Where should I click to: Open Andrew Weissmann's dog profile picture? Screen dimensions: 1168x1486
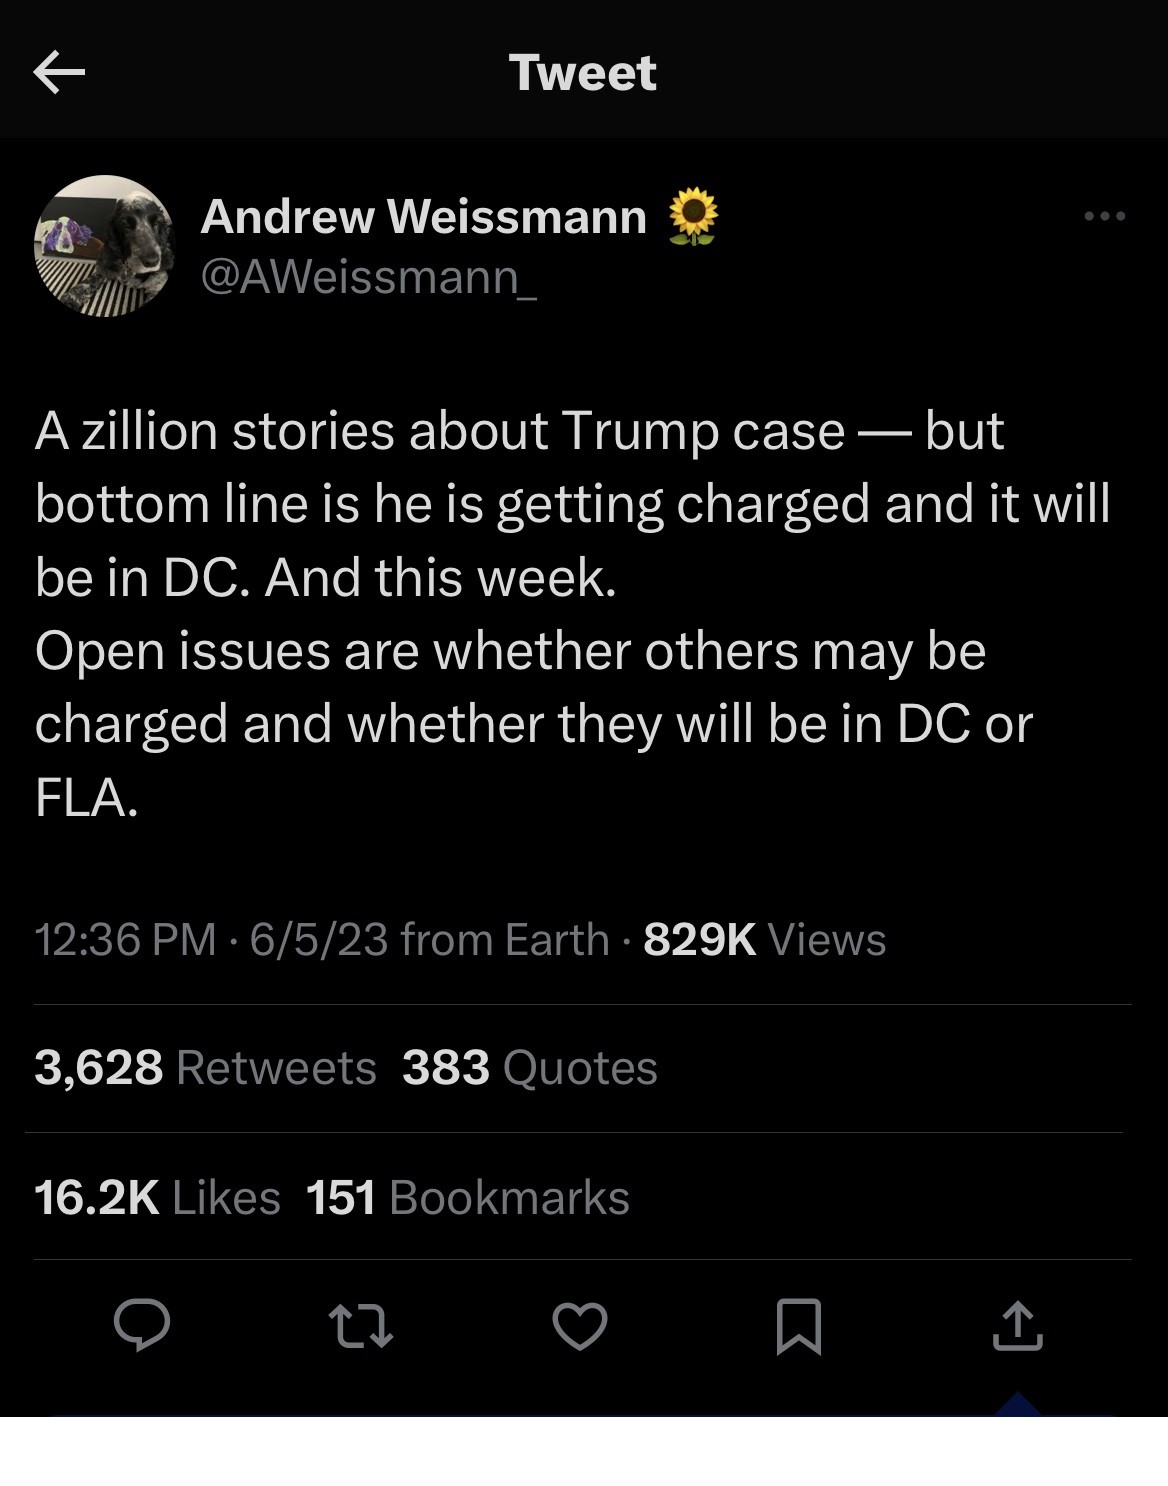click(x=104, y=246)
